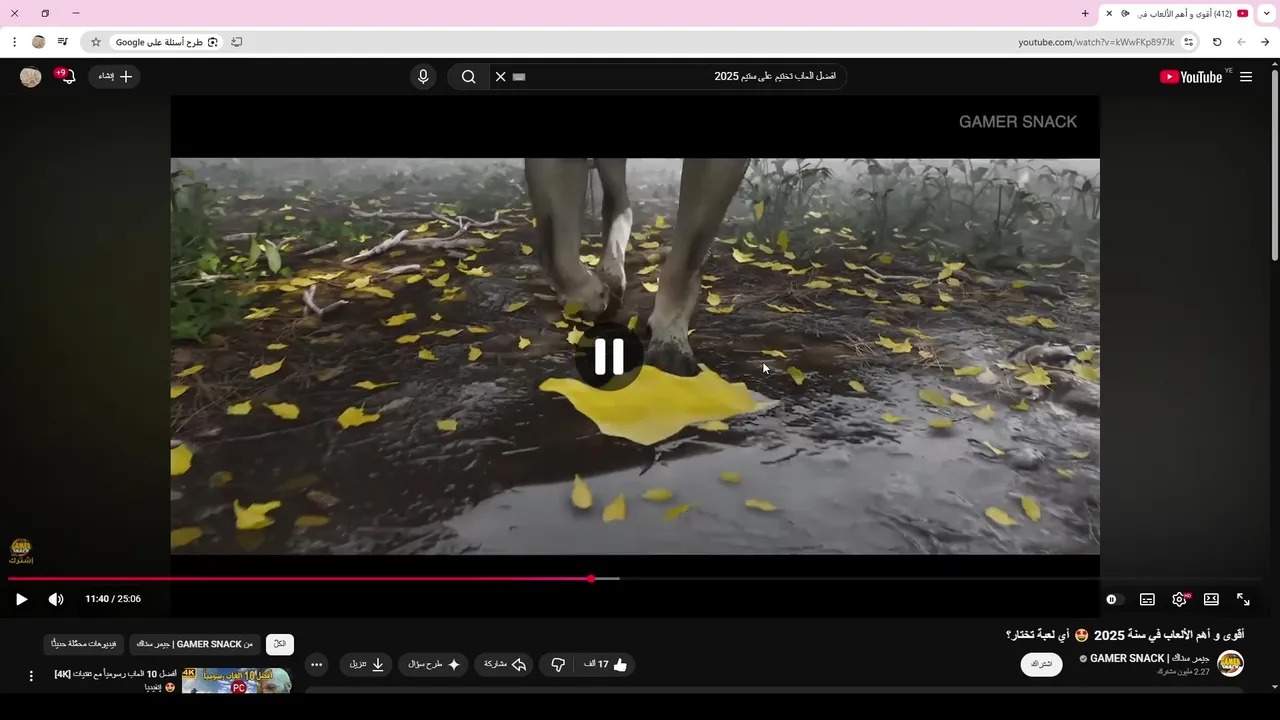Click the GAMER SNACK subscribe watermark in the video
Viewport: 1280px width, 720px height.
coord(21,552)
